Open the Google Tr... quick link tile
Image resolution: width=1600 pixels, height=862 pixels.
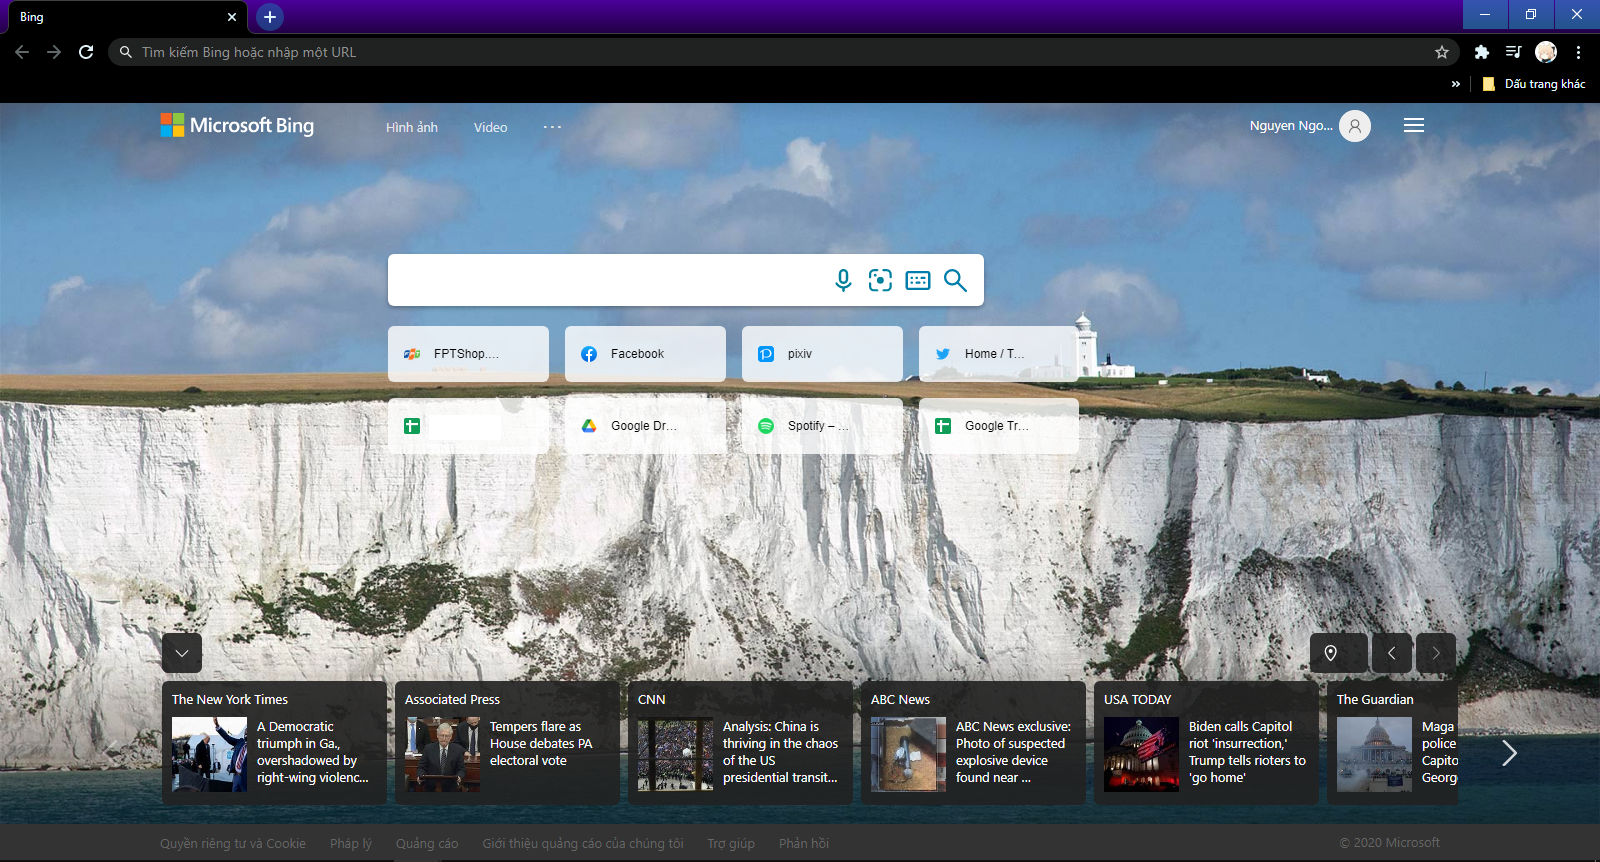[999, 426]
